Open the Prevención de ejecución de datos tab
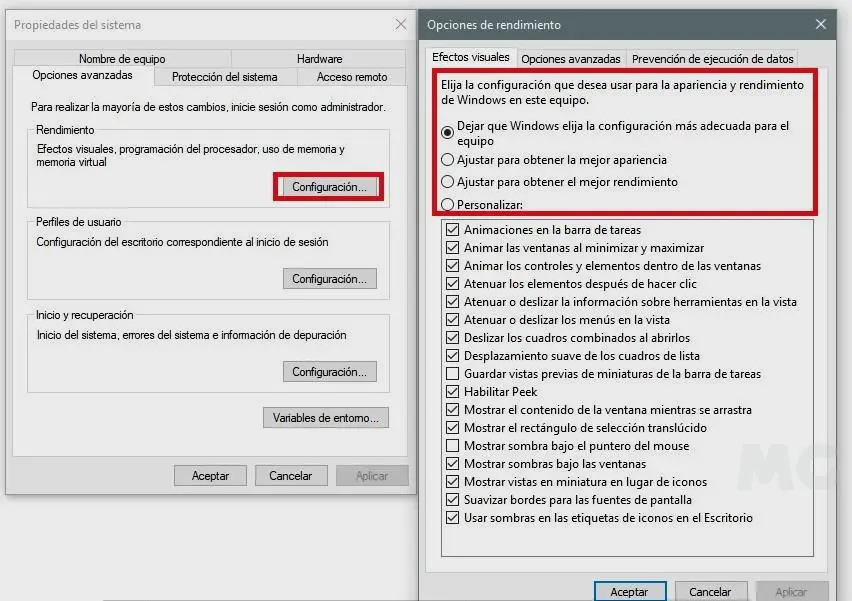The width and height of the screenshot is (852, 601). point(712,59)
